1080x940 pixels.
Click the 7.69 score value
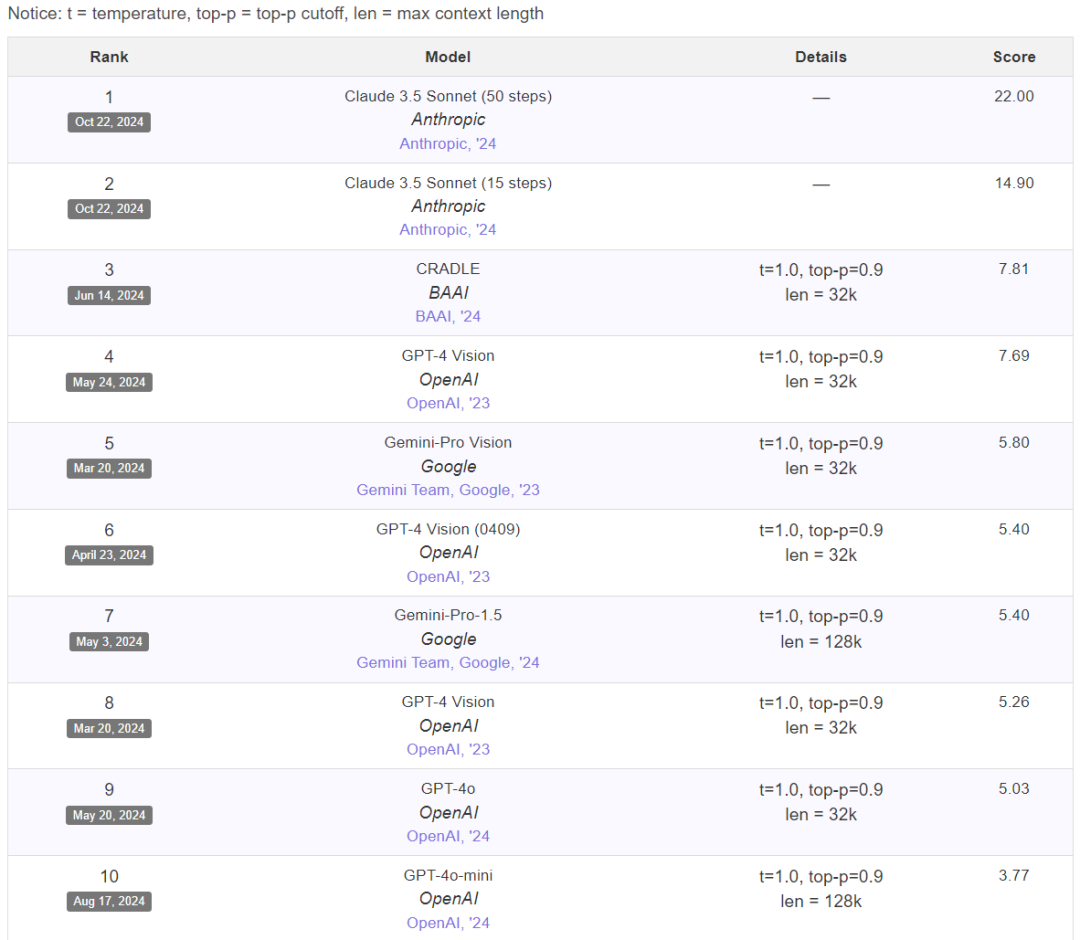1014,356
